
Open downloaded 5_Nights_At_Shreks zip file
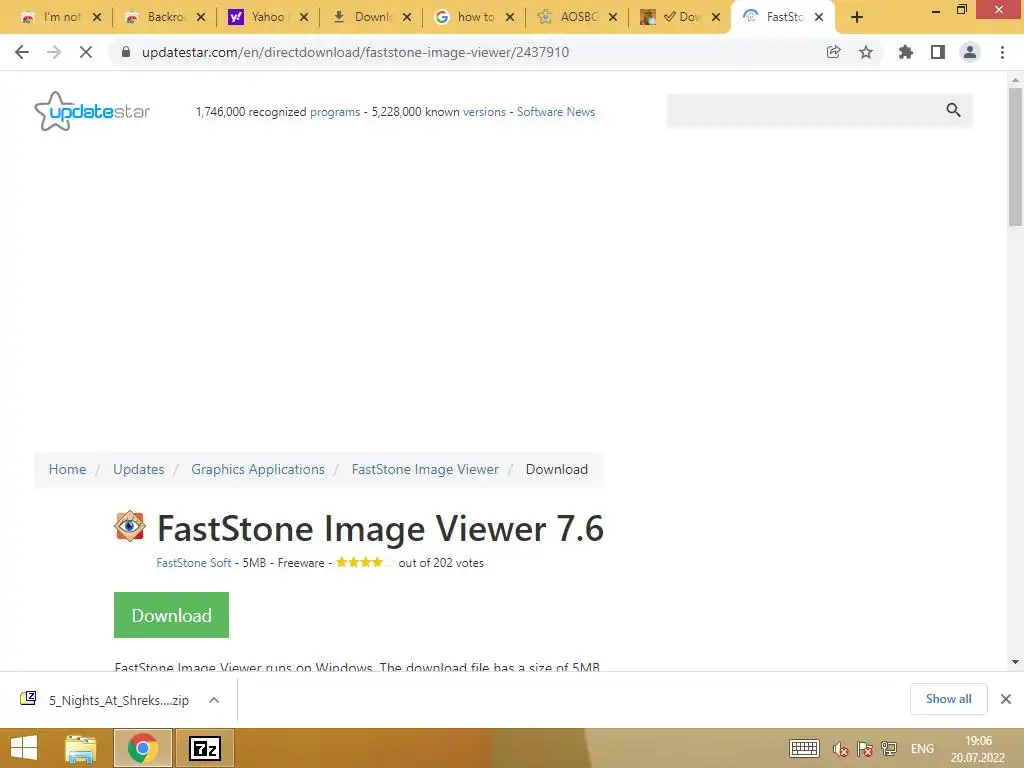point(119,700)
